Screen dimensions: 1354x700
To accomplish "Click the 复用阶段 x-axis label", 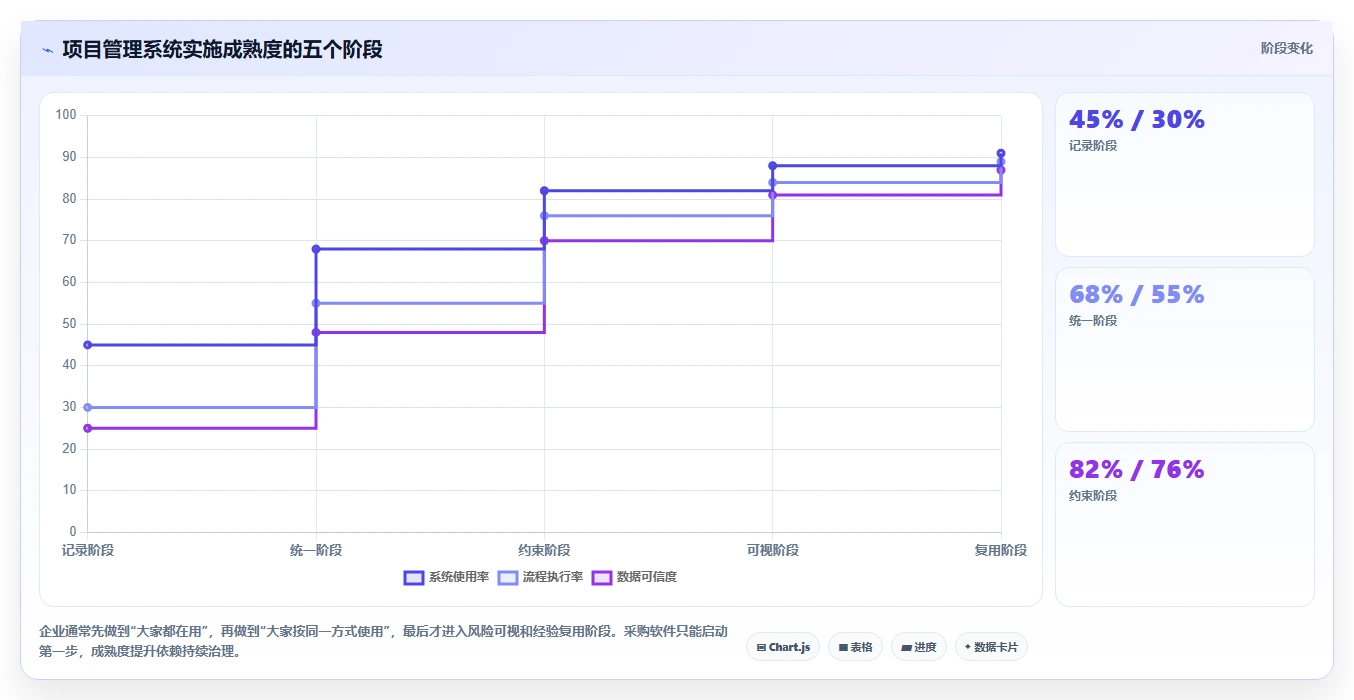I will [1001, 550].
